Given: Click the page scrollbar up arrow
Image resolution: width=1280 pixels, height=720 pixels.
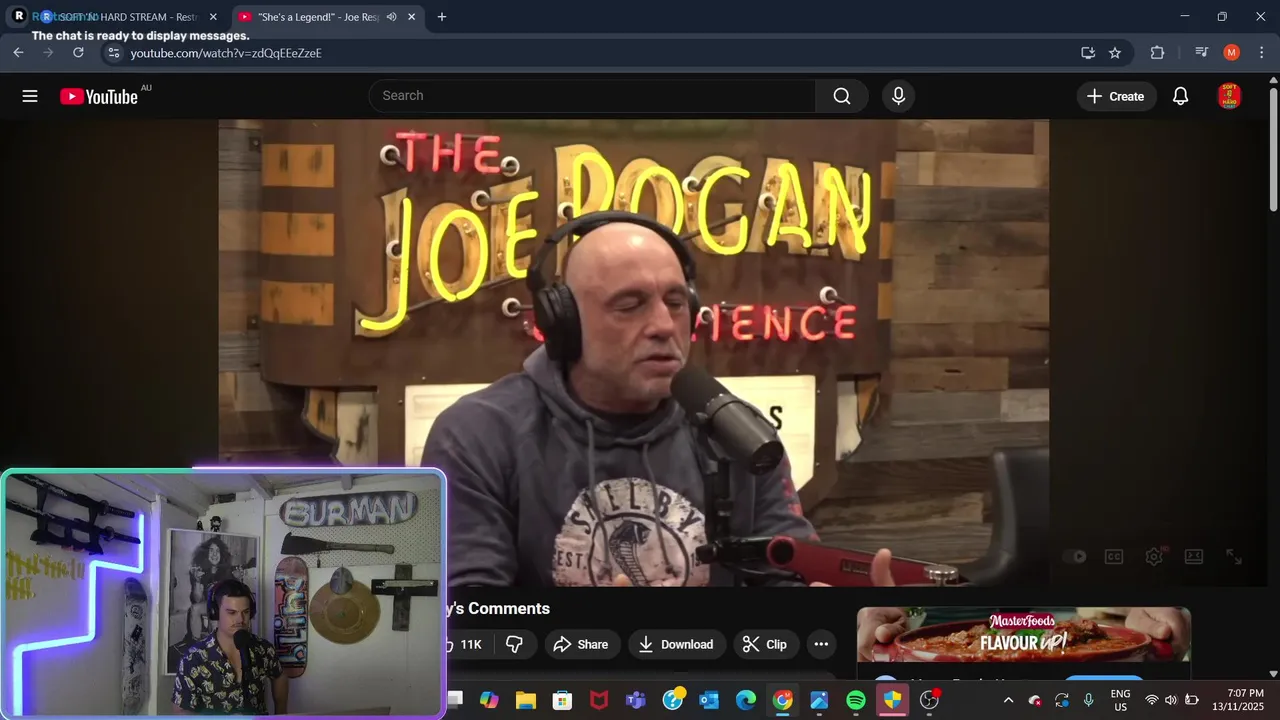Looking at the screenshot, I should coord(1273,79).
